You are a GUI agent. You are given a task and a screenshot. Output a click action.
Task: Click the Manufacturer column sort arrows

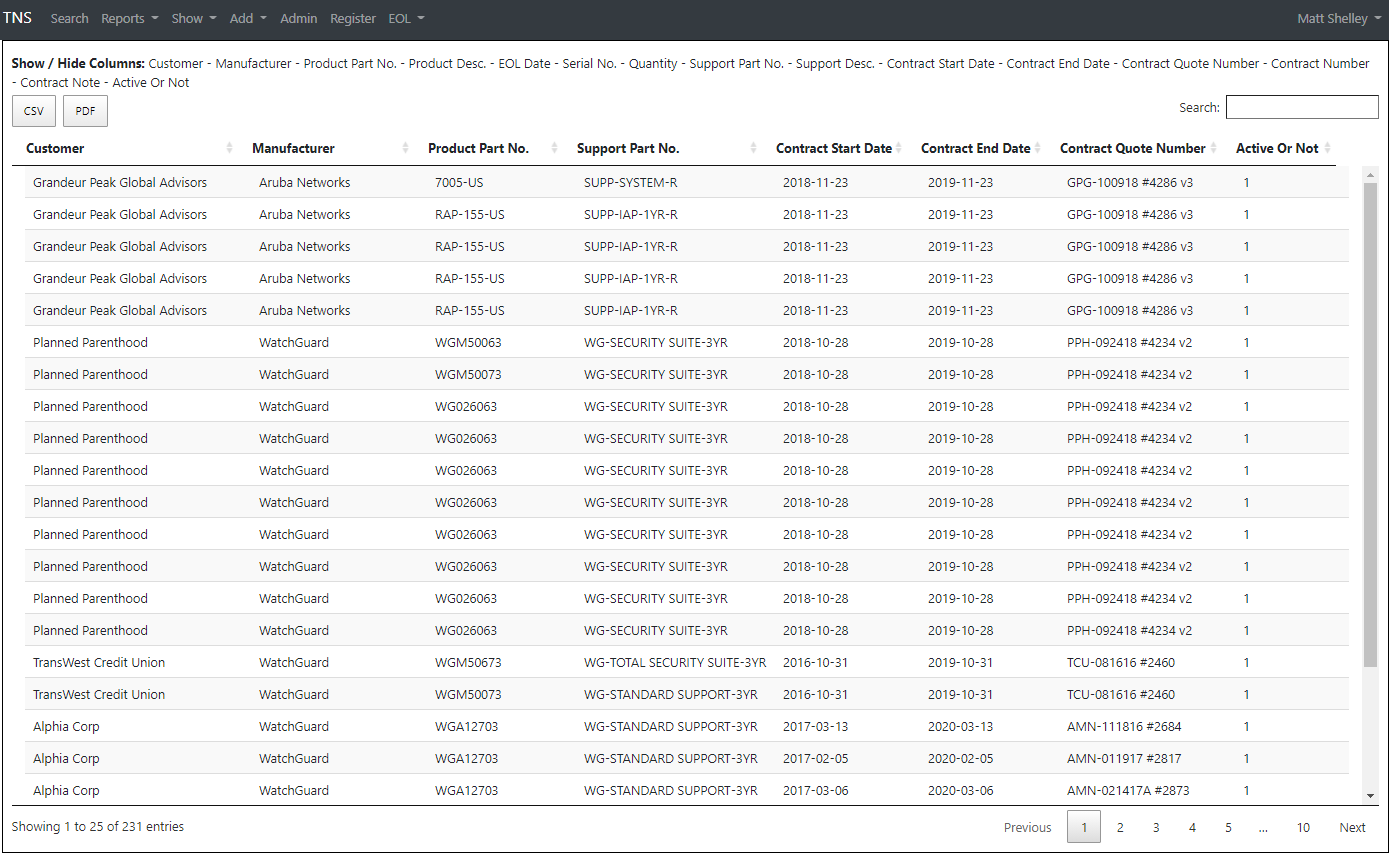tap(405, 148)
